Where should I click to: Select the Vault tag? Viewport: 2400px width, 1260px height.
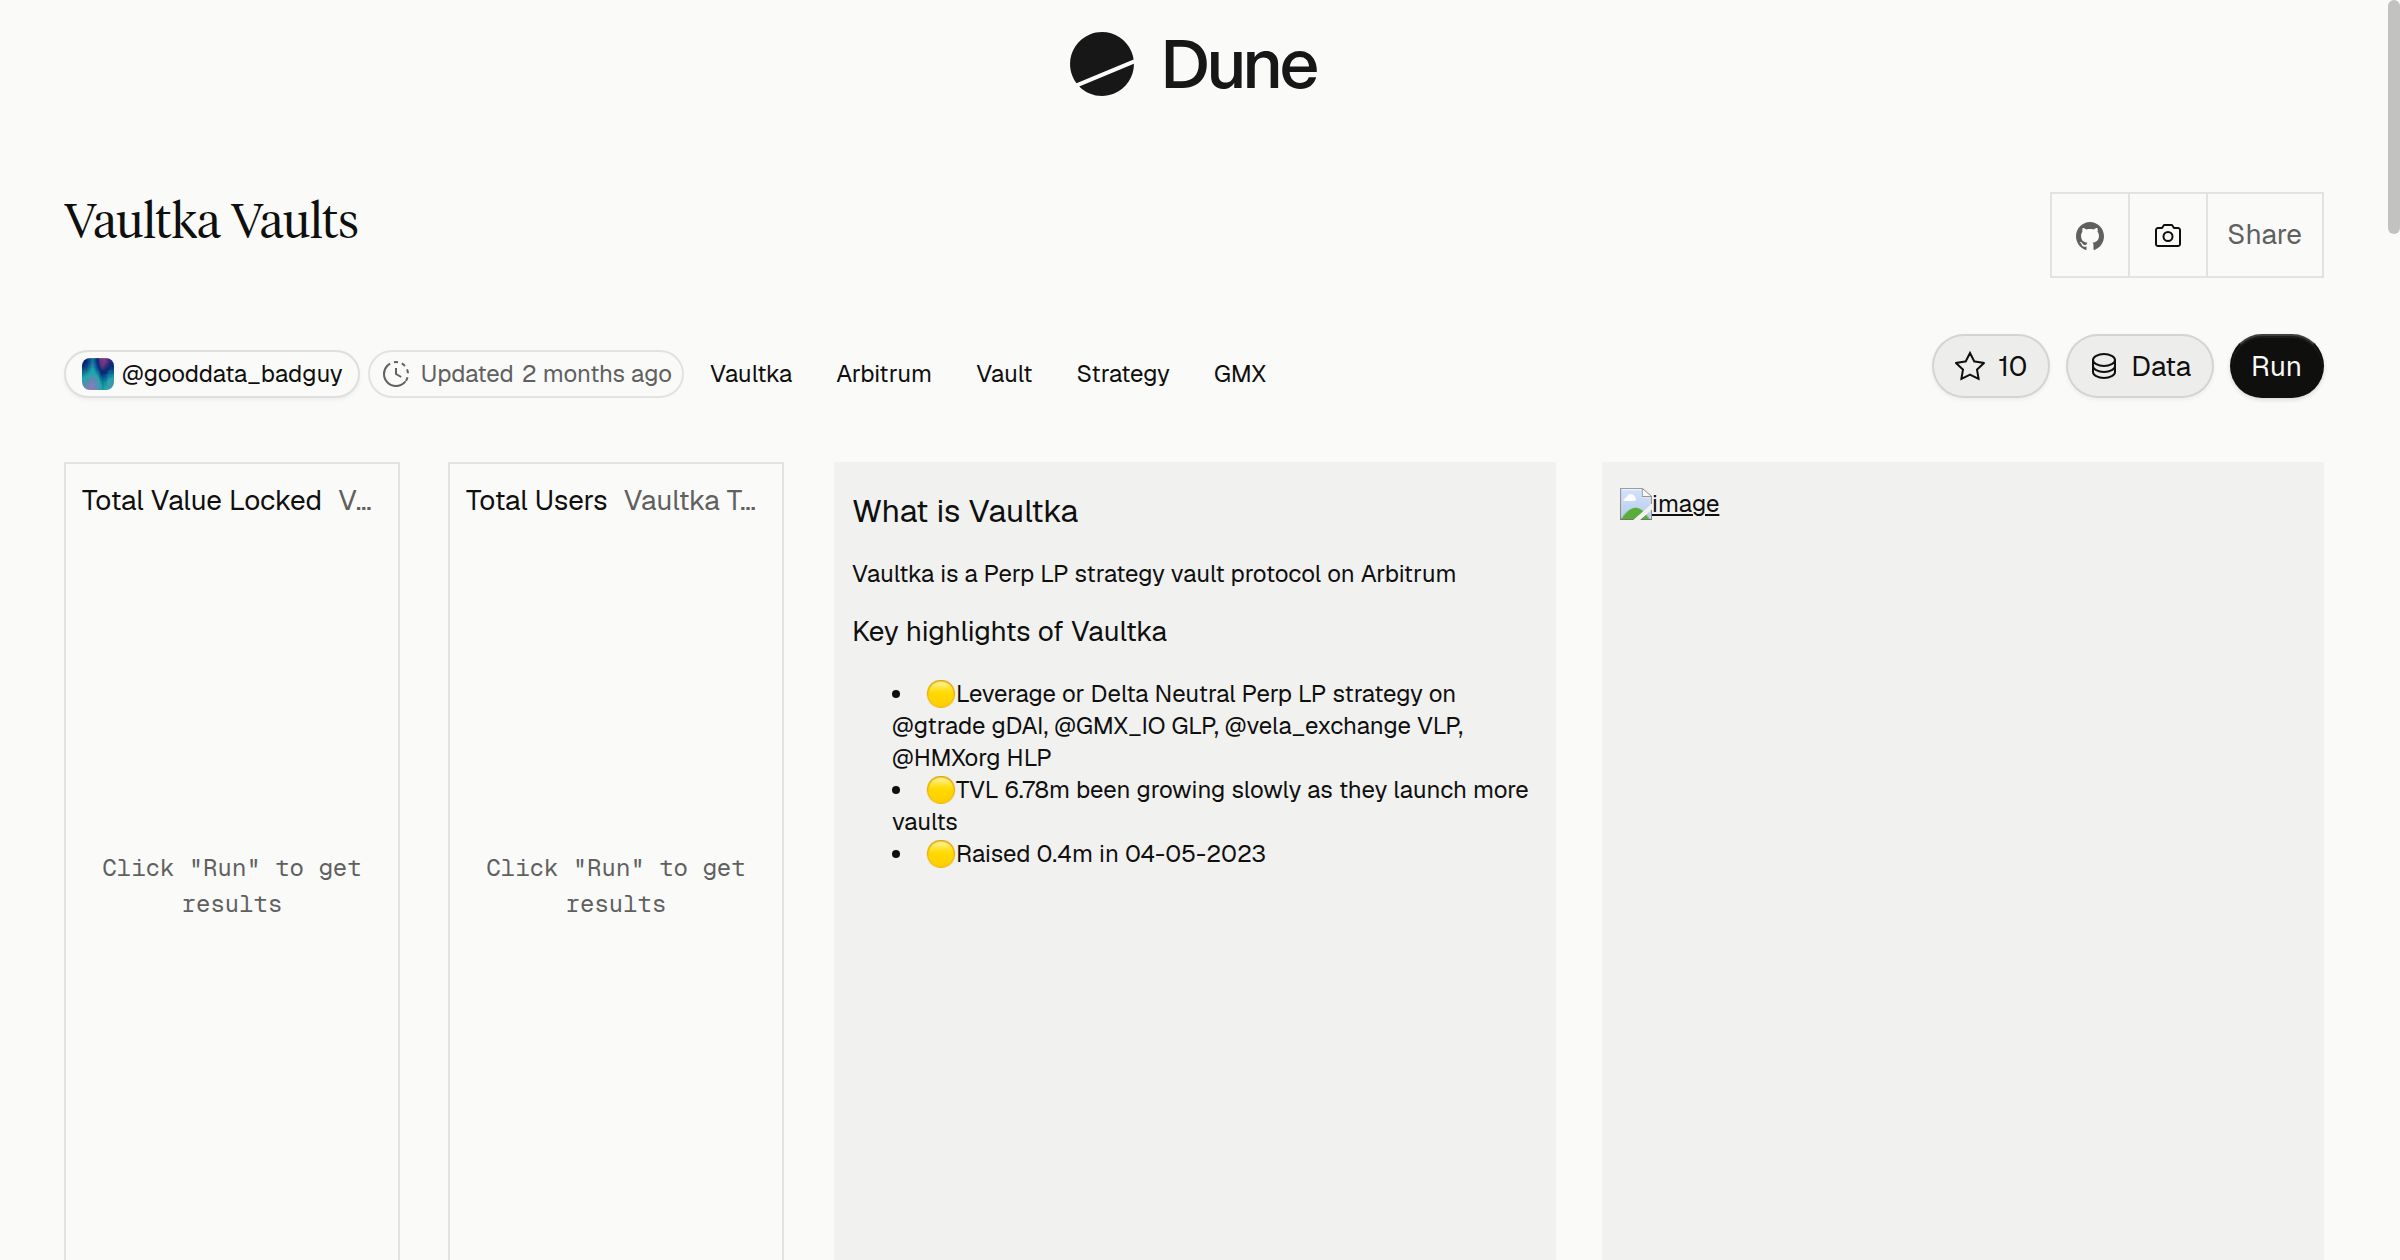pyautogui.click(x=1004, y=374)
